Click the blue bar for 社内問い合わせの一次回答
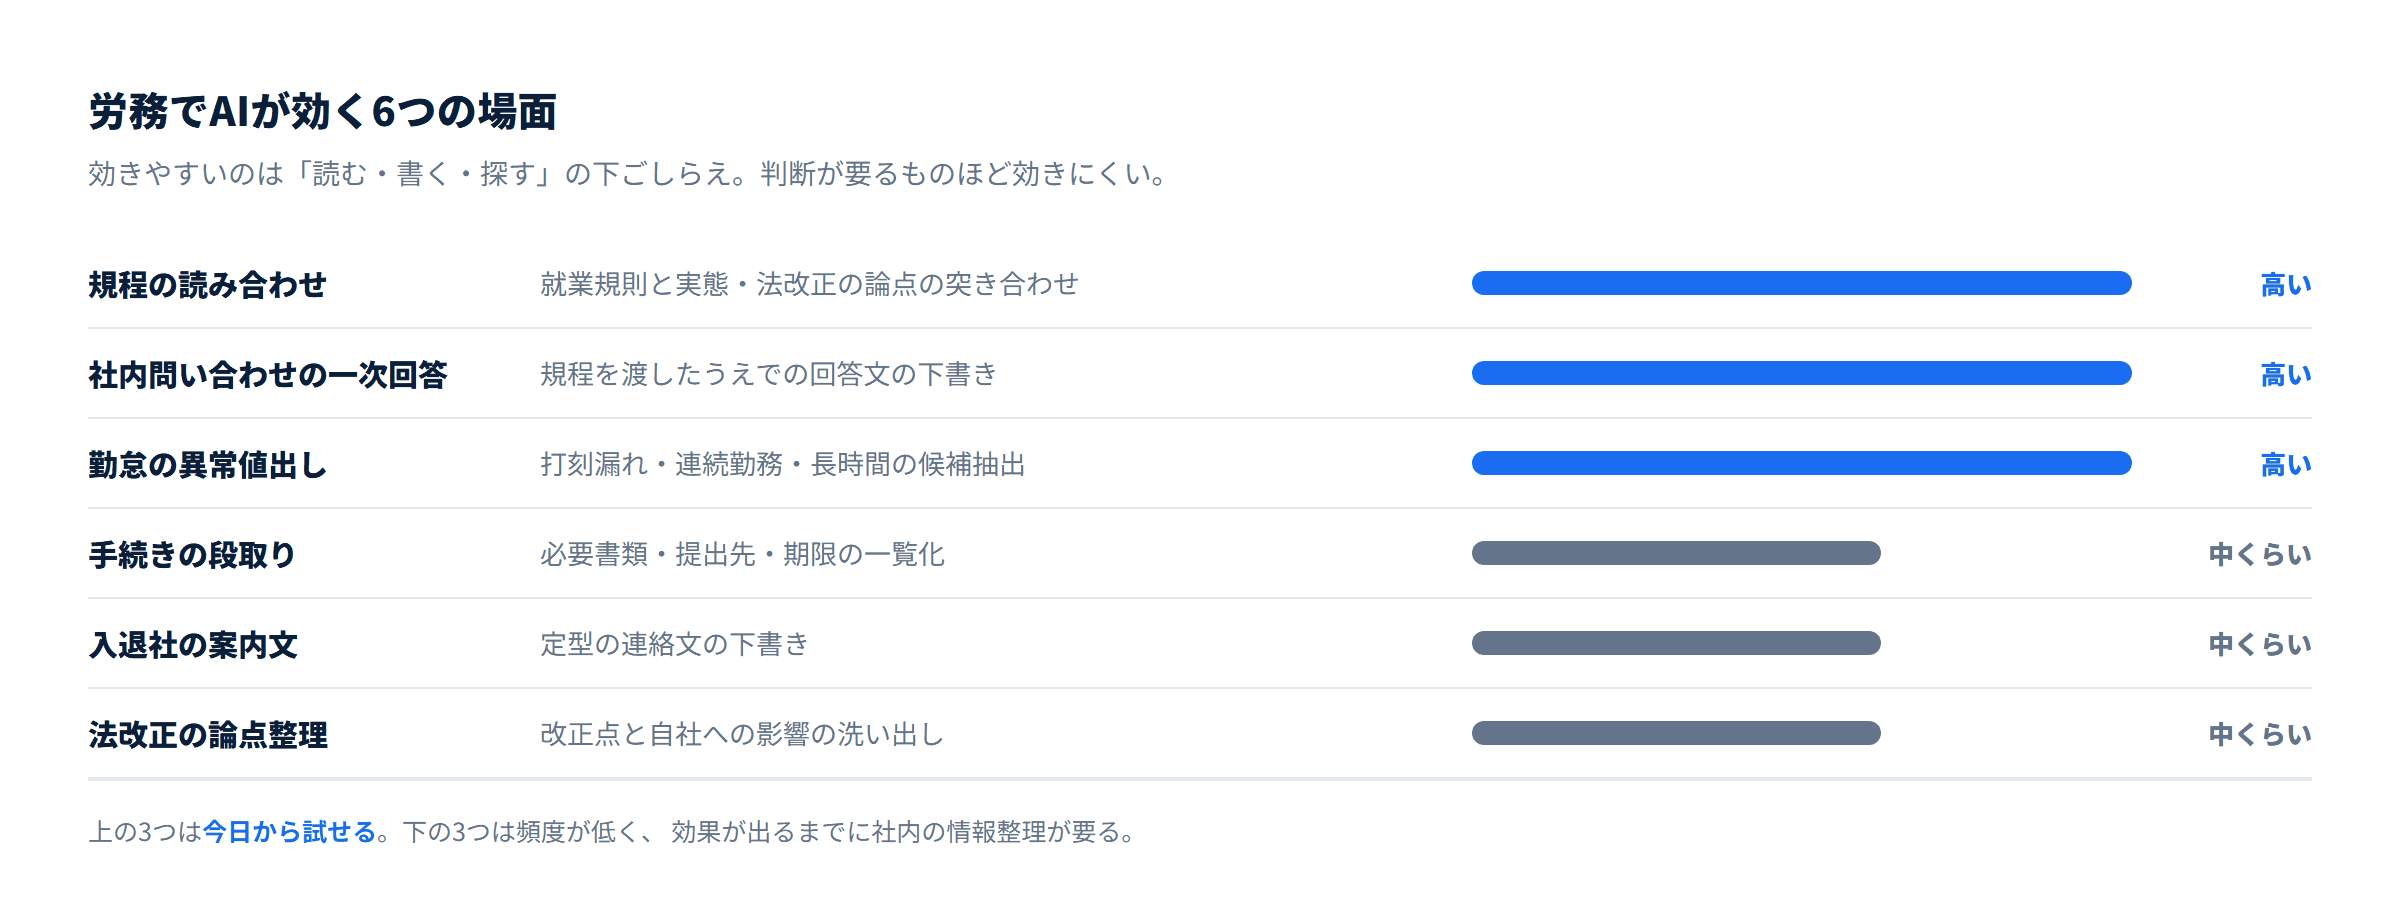The width and height of the screenshot is (2400, 920). click(1801, 373)
